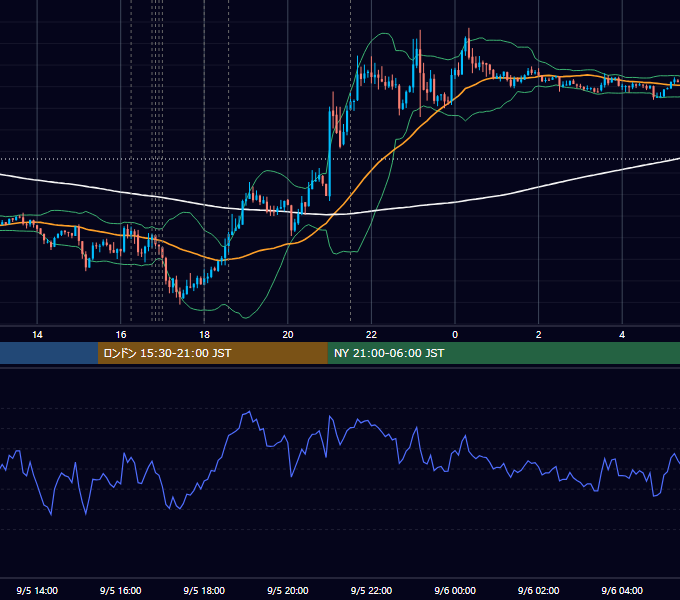
Task: Click the 20 hour label on price chart axis
Action: point(288,335)
